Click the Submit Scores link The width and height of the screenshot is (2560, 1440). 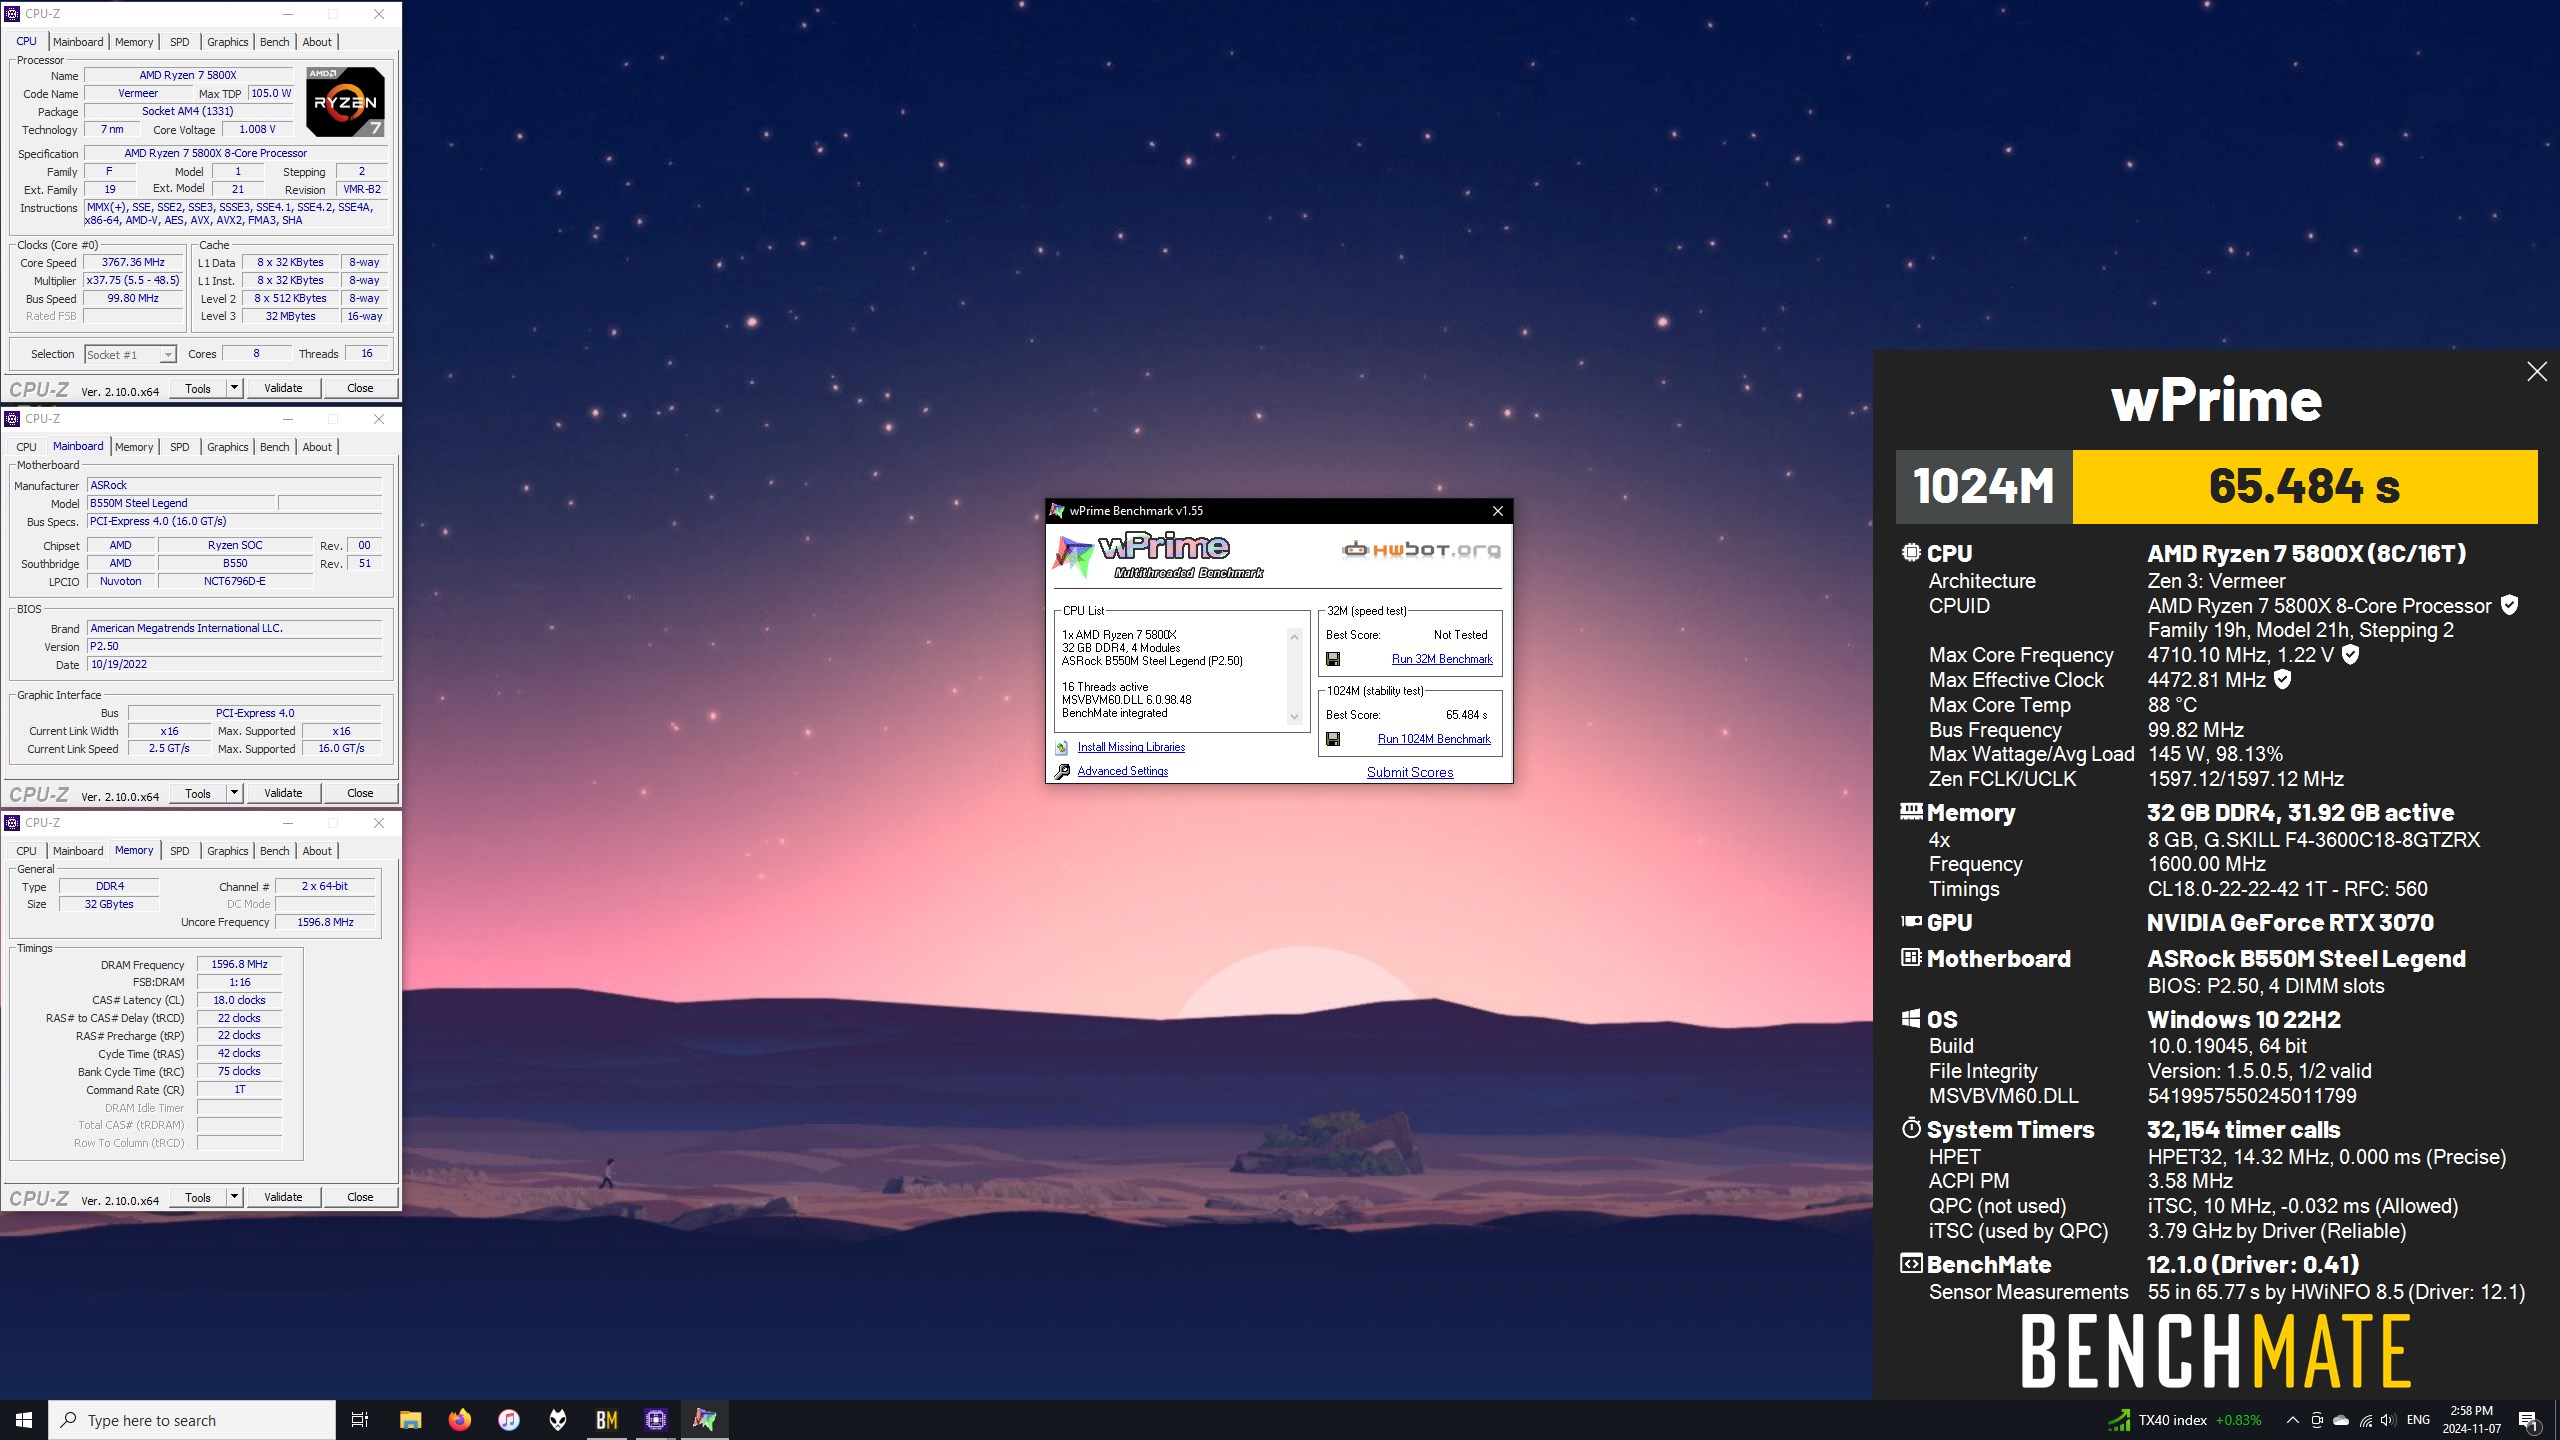(x=1410, y=772)
